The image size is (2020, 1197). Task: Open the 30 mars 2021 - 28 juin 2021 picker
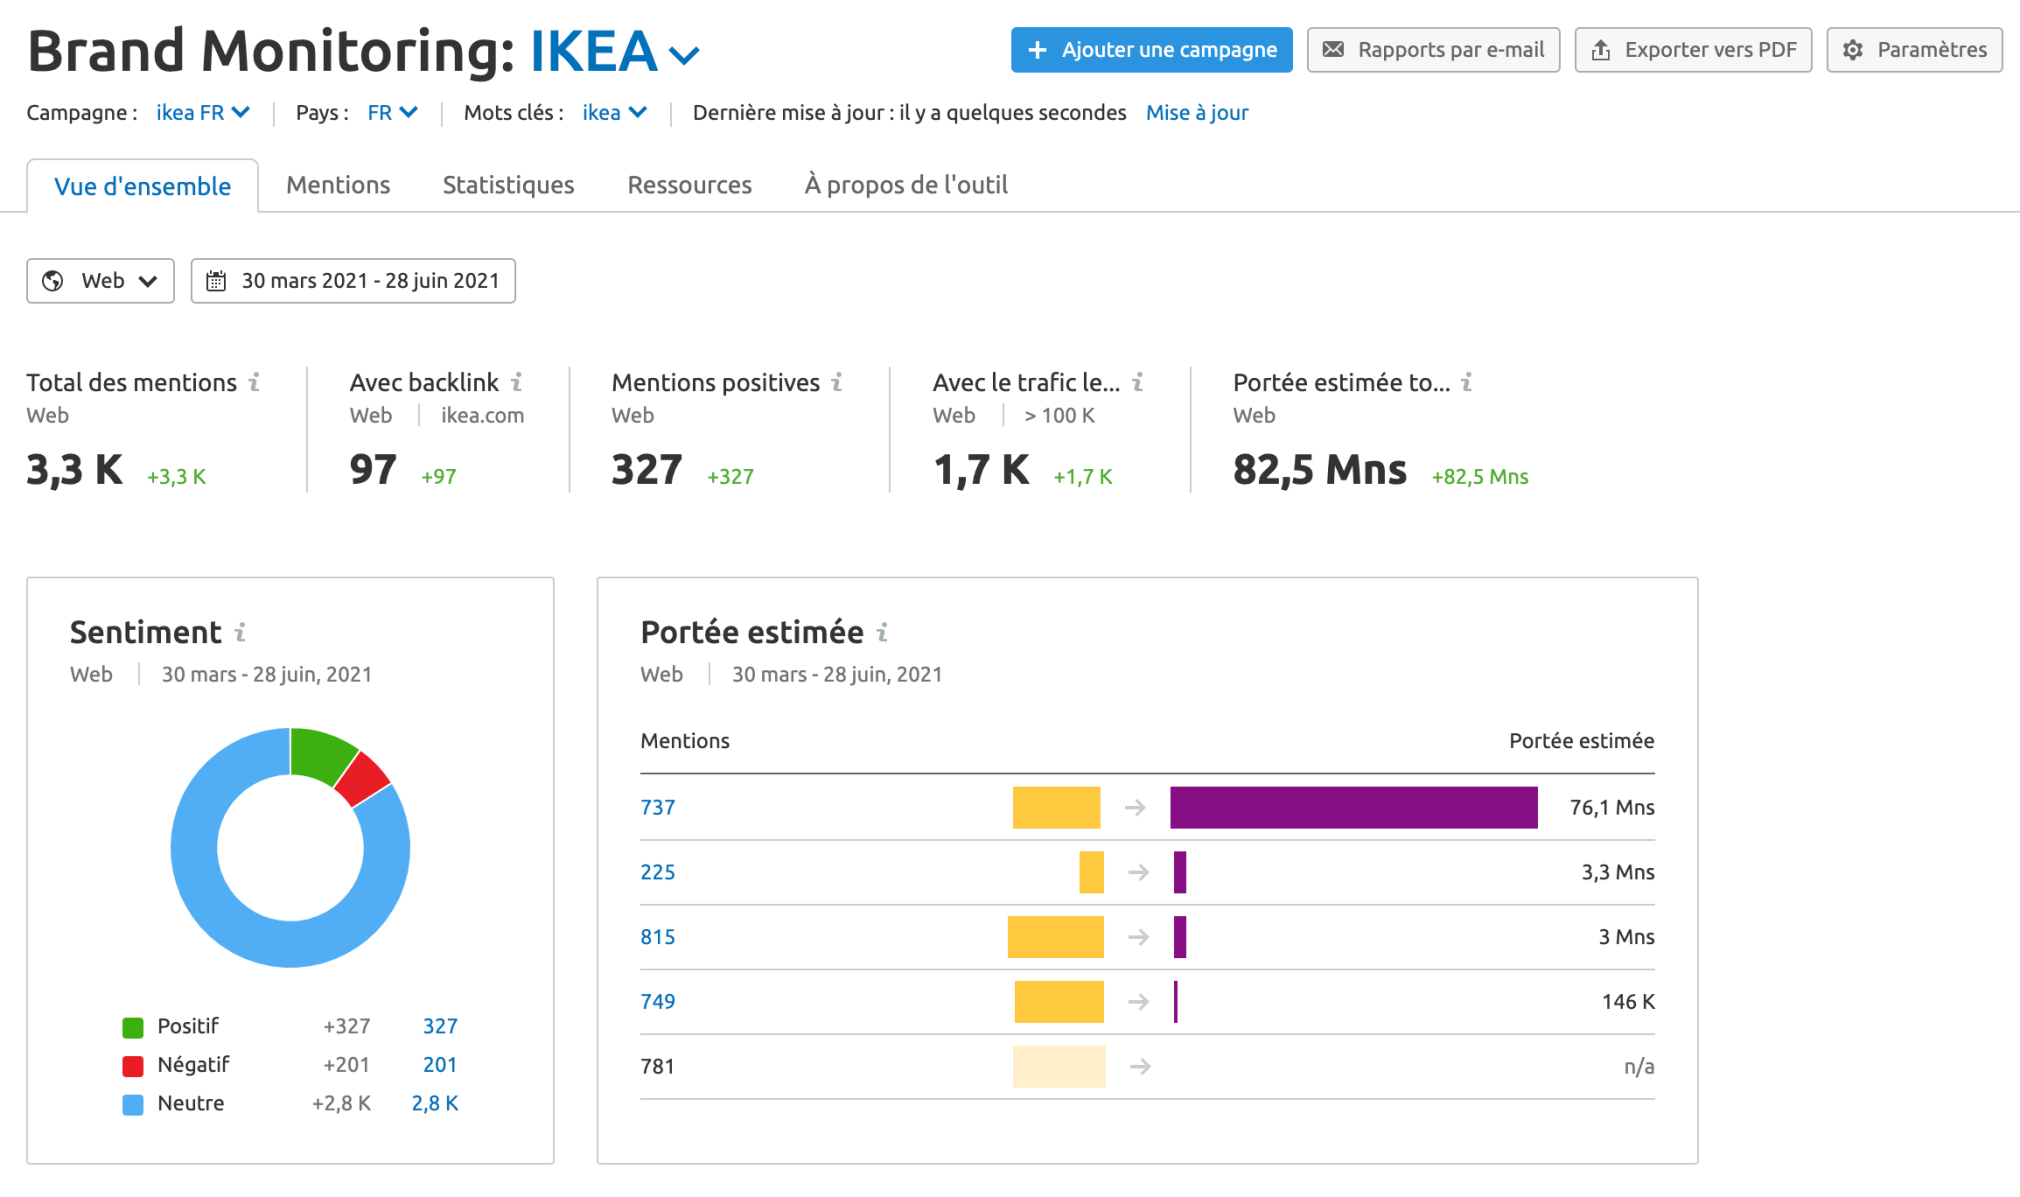coord(353,281)
